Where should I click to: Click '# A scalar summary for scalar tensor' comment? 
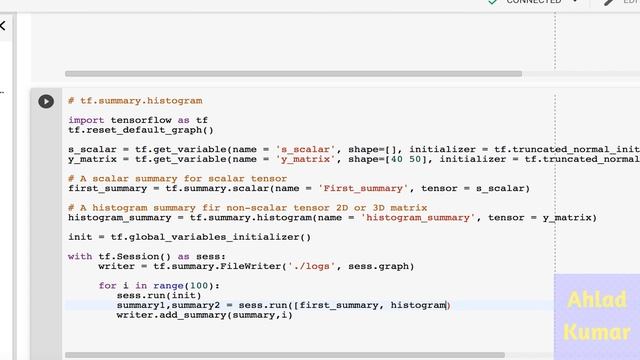click(178, 179)
